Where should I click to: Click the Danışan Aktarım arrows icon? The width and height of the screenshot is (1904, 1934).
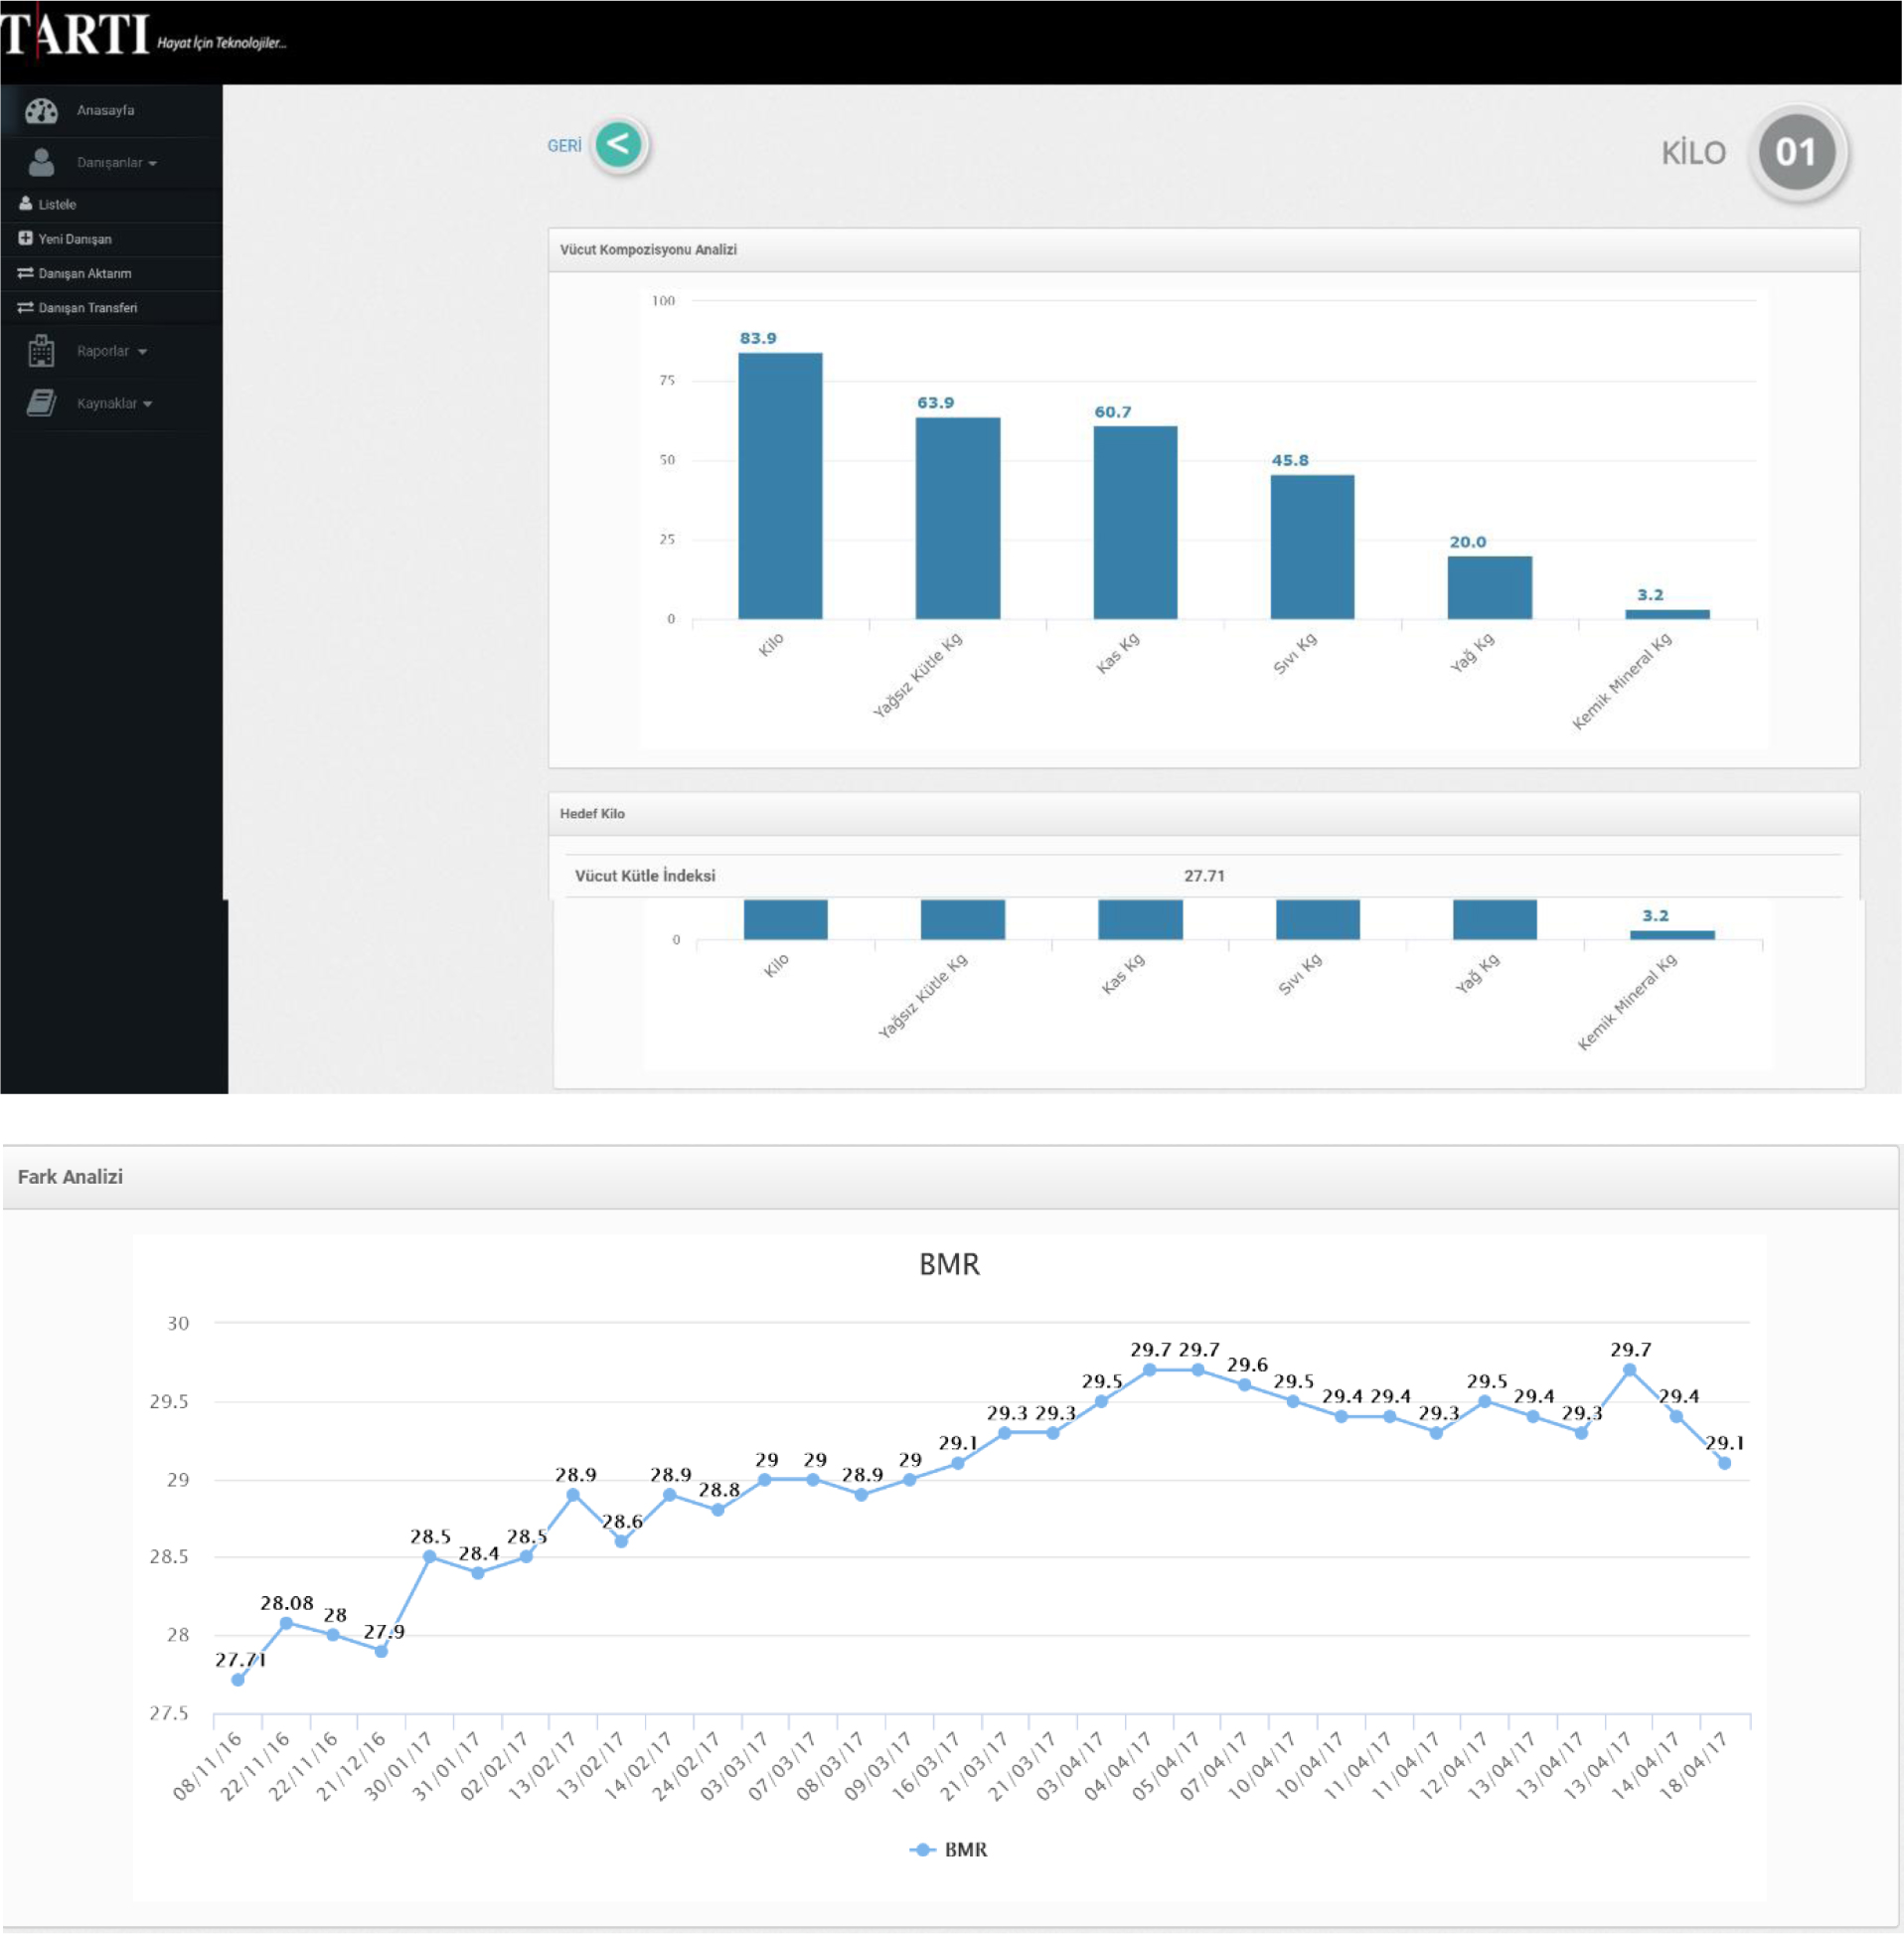26,273
